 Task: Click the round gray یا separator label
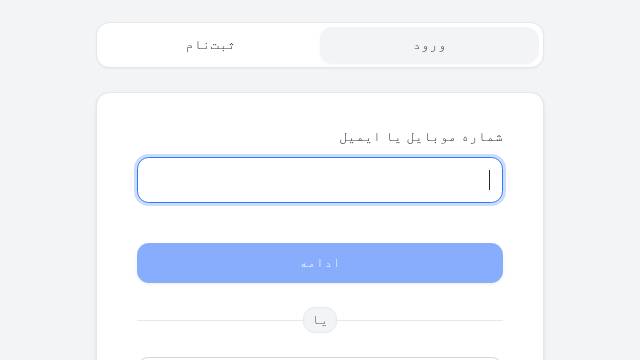click(320, 320)
